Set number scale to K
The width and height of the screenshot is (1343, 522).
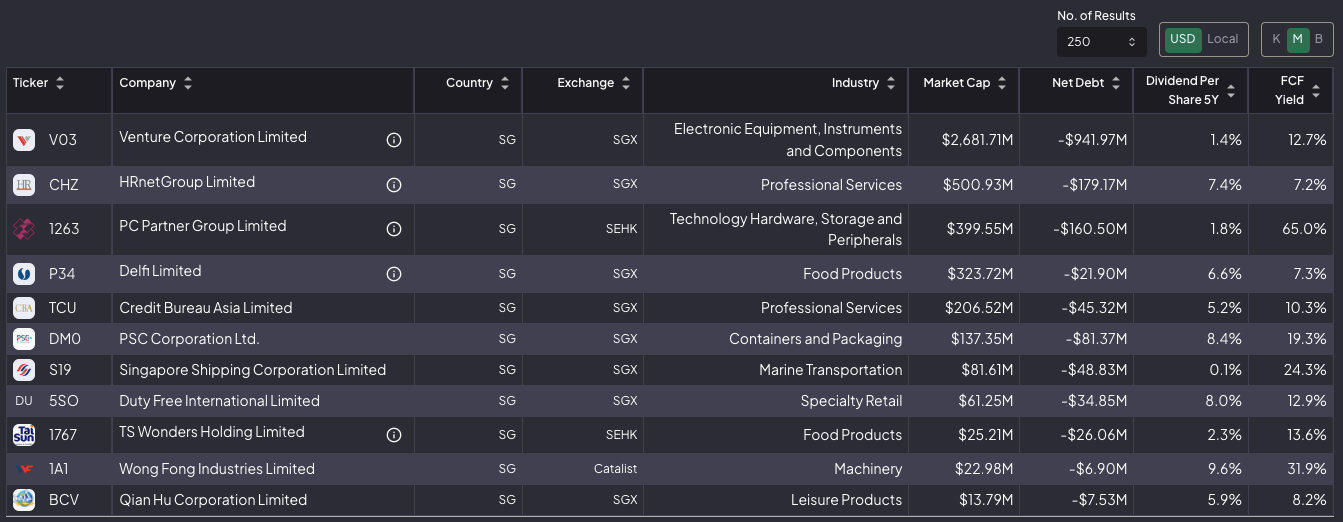[1276, 39]
